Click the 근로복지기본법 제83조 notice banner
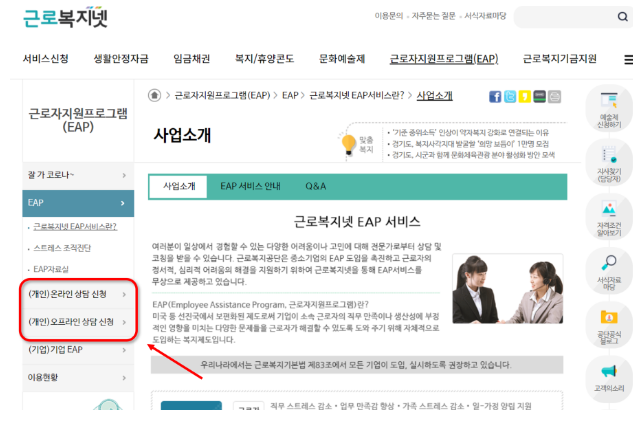 357,365
